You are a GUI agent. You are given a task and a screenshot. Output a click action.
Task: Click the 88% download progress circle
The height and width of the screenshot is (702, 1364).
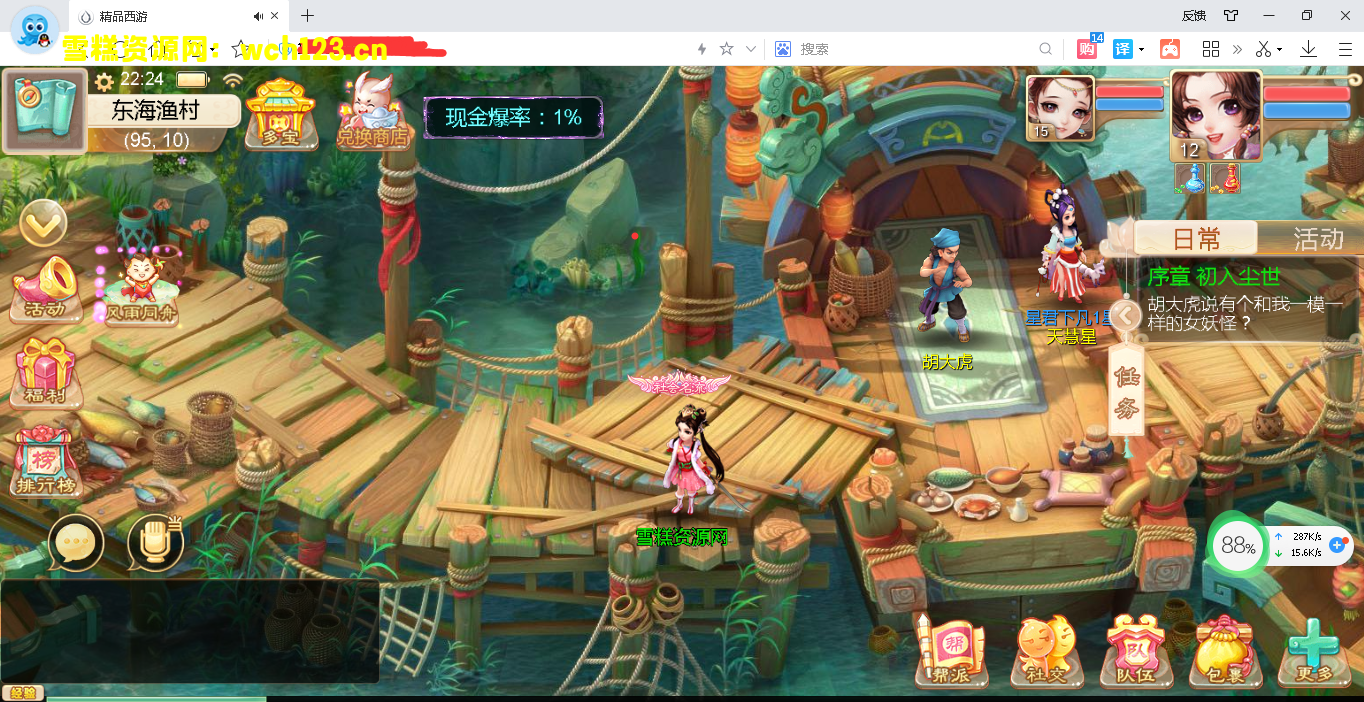(x=1236, y=545)
